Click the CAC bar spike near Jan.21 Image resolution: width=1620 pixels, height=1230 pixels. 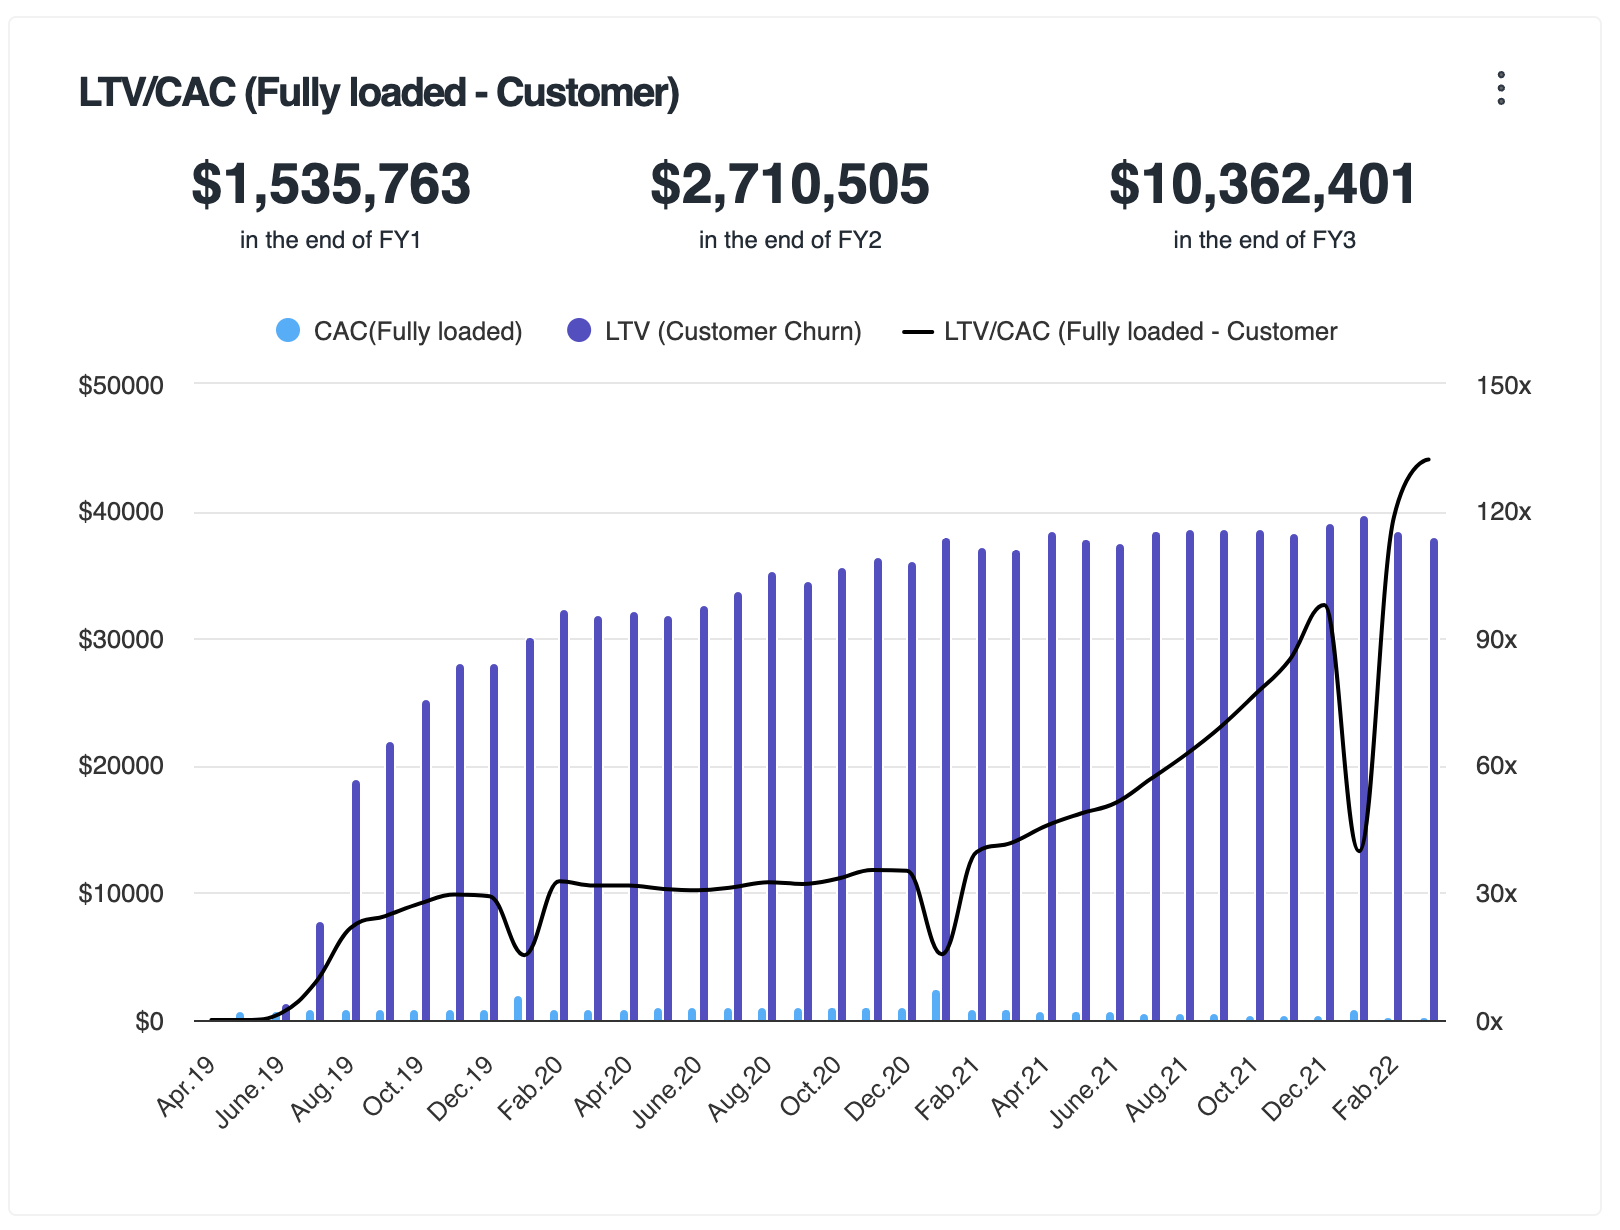pyautogui.click(x=936, y=1005)
